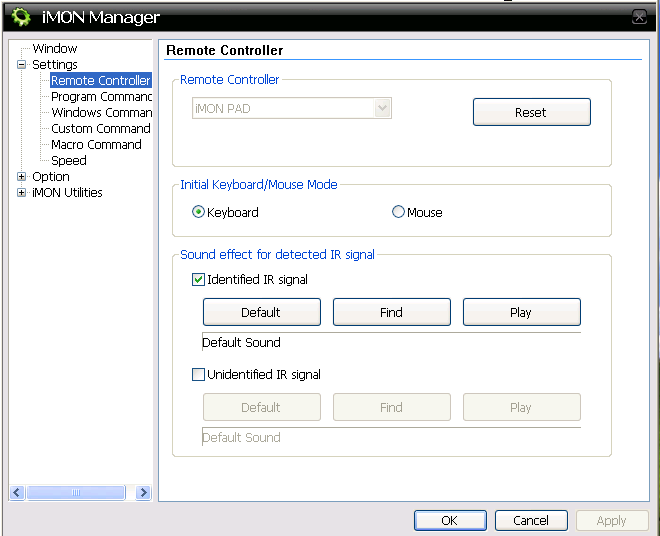Open Macro Command settings in the tree
Viewport: 660px width, 536px height.
(x=96, y=144)
